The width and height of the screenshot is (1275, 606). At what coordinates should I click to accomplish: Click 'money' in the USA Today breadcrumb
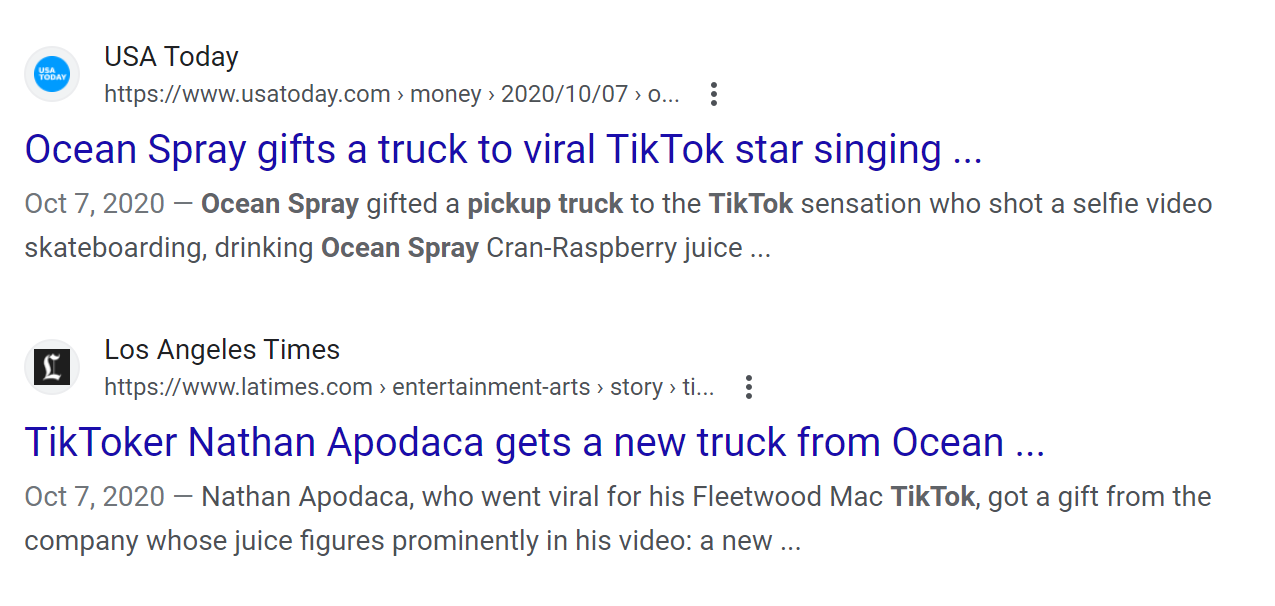(446, 95)
